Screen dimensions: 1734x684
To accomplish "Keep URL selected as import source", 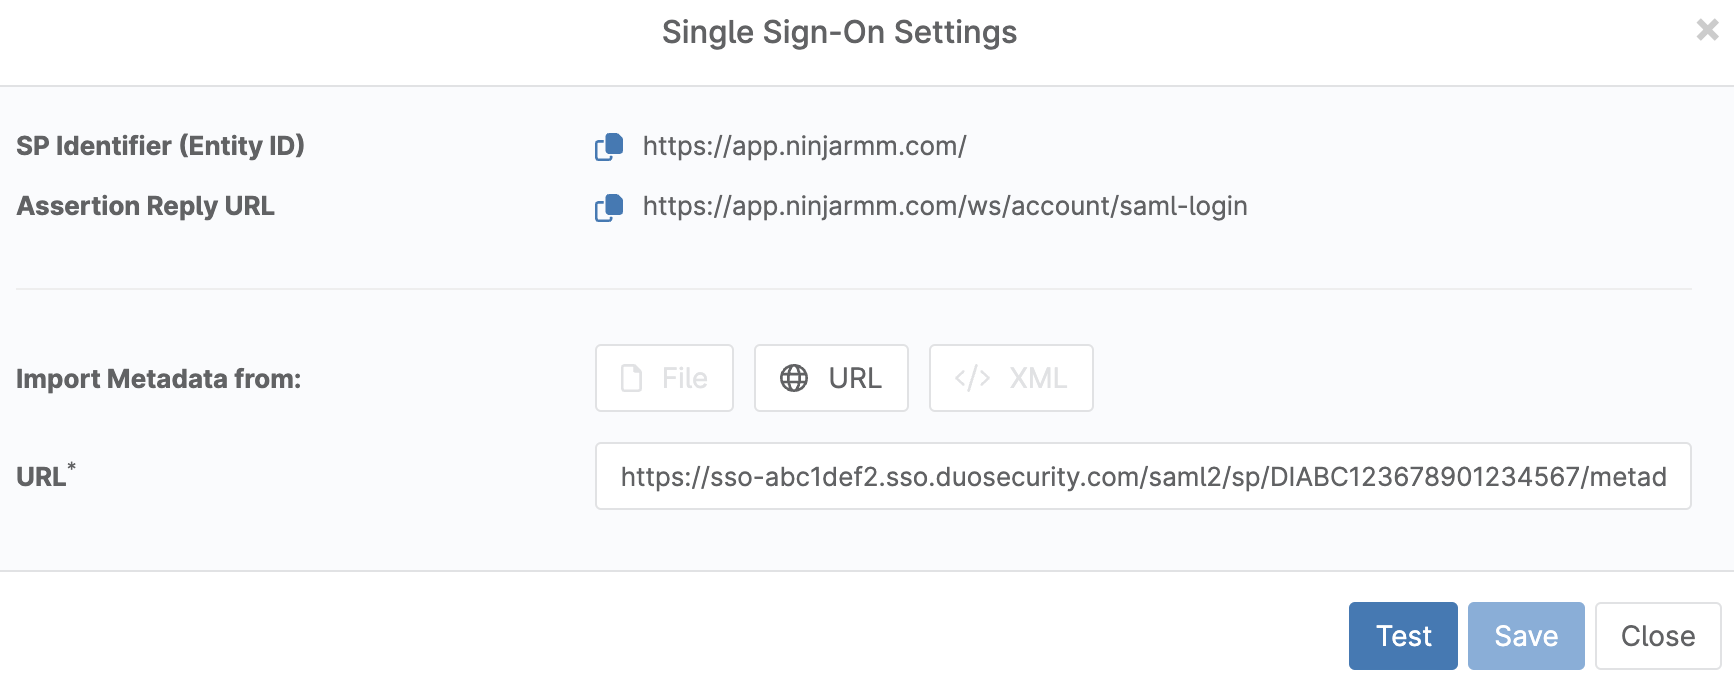I will 831,378.
